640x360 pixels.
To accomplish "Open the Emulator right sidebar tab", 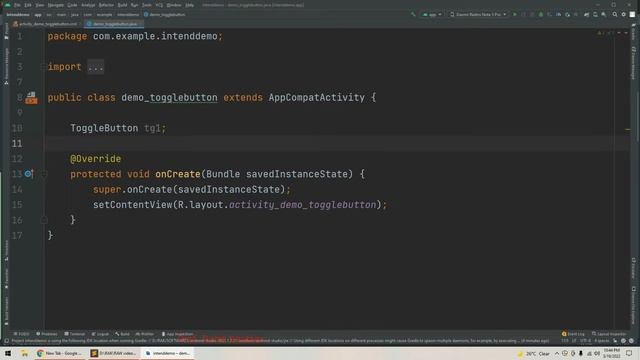I will [633, 268].
